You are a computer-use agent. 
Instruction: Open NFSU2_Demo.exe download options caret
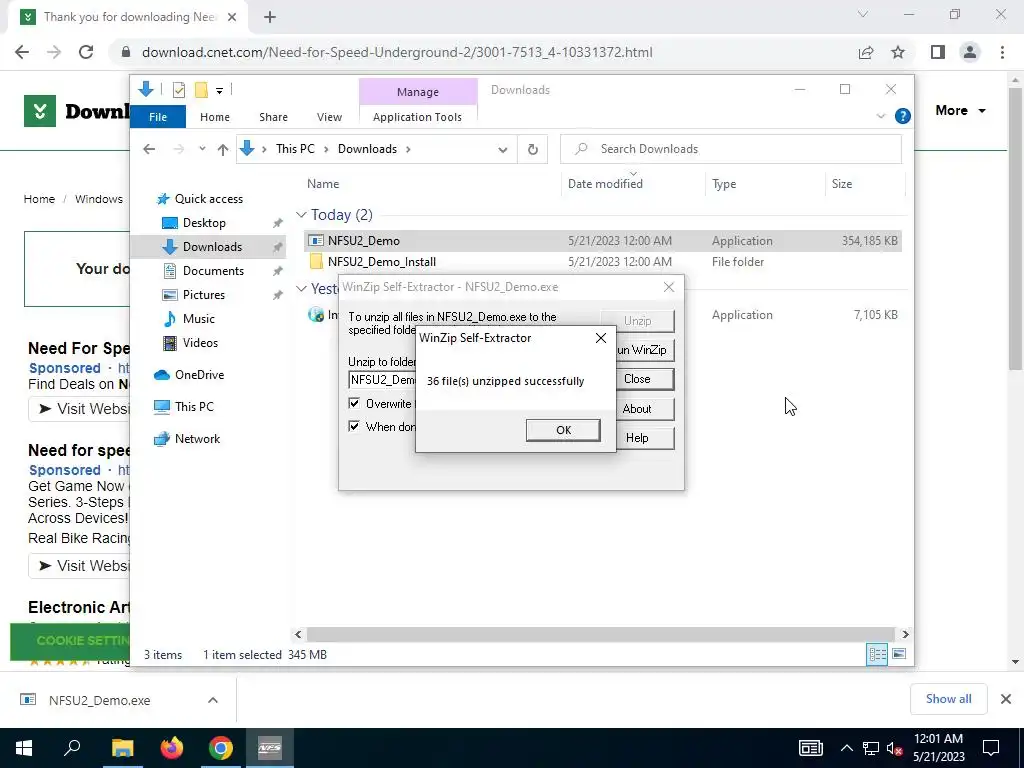(213, 700)
